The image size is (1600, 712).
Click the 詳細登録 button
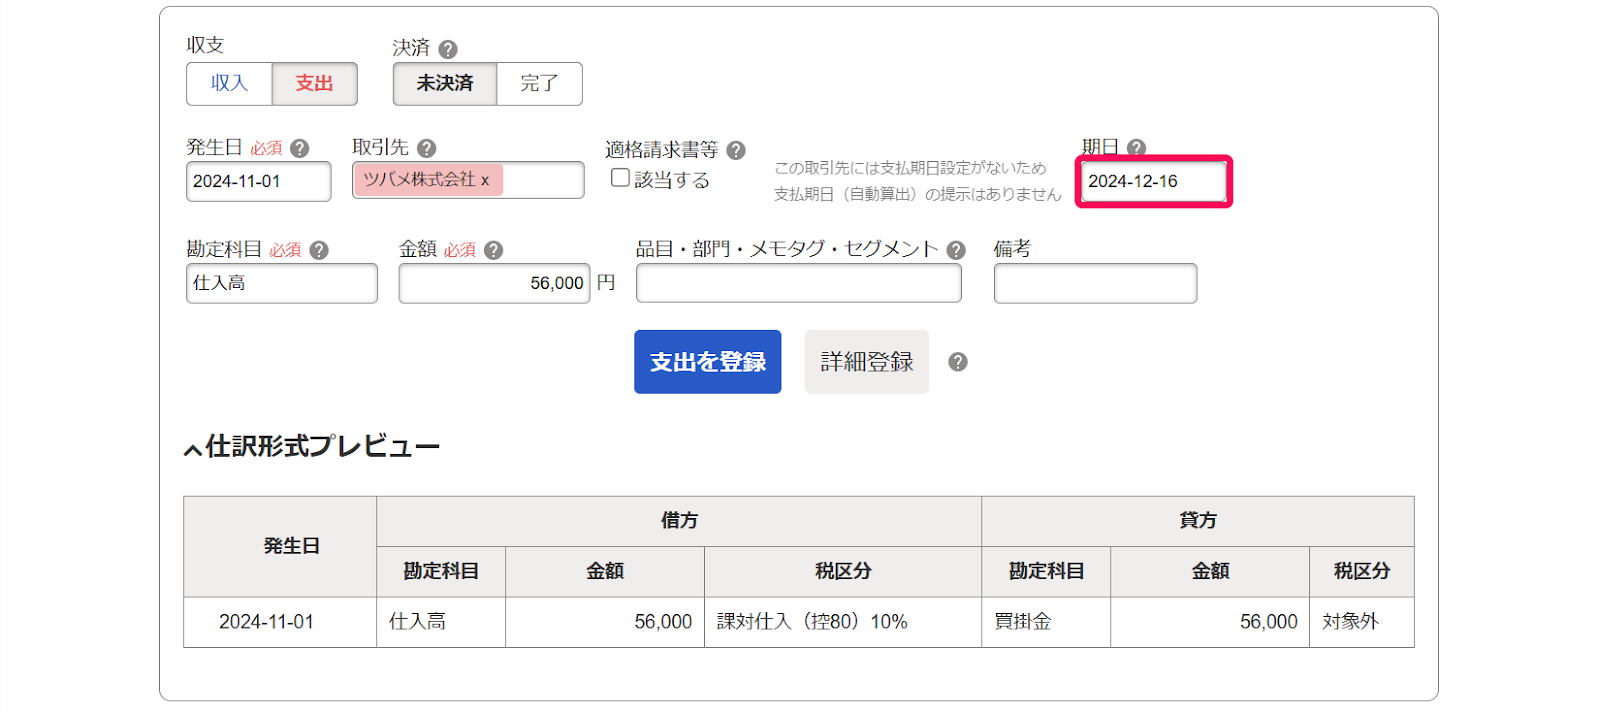click(x=866, y=362)
